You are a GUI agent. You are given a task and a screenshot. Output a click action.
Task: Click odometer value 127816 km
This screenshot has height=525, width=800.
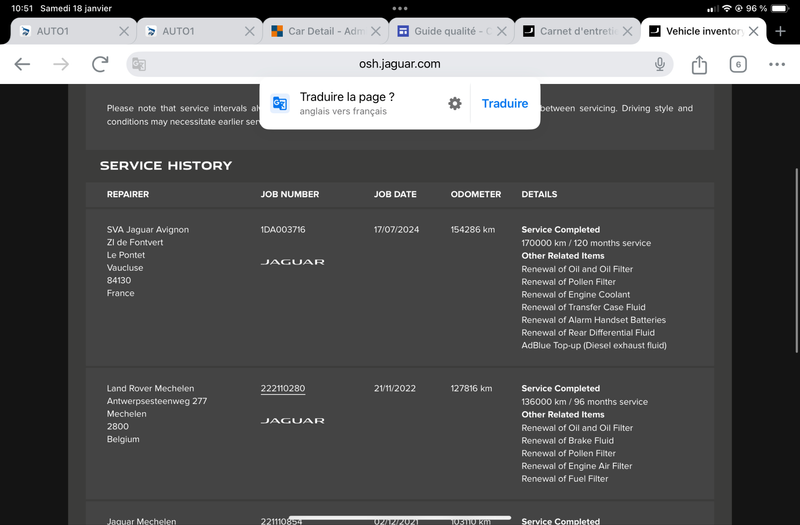tap(471, 388)
